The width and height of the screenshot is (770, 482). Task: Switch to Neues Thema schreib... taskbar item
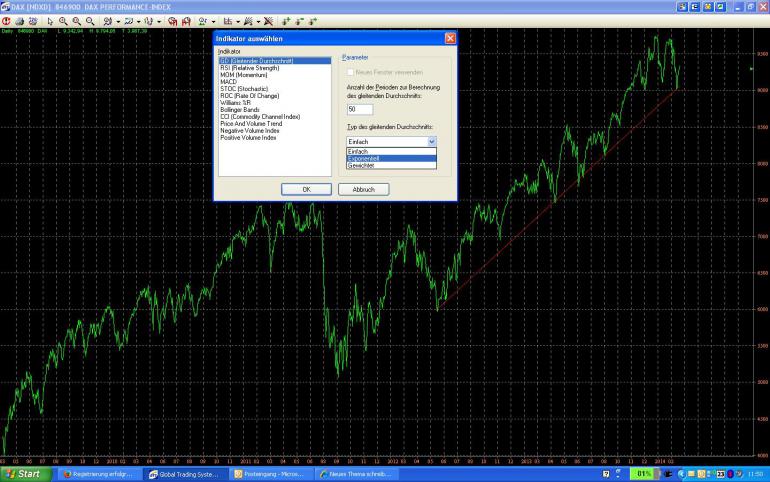click(x=357, y=474)
